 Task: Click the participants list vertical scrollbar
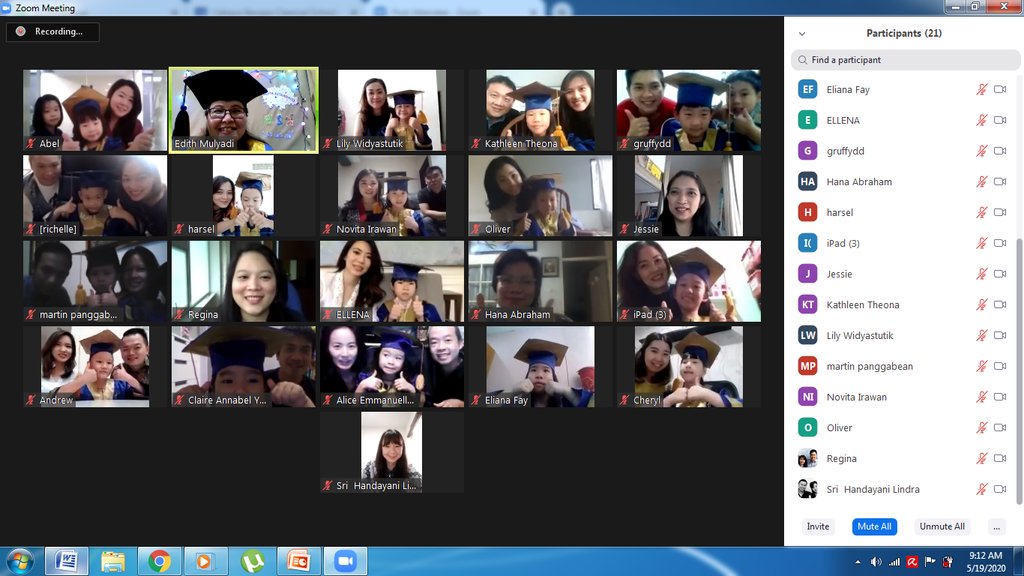click(1018, 300)
